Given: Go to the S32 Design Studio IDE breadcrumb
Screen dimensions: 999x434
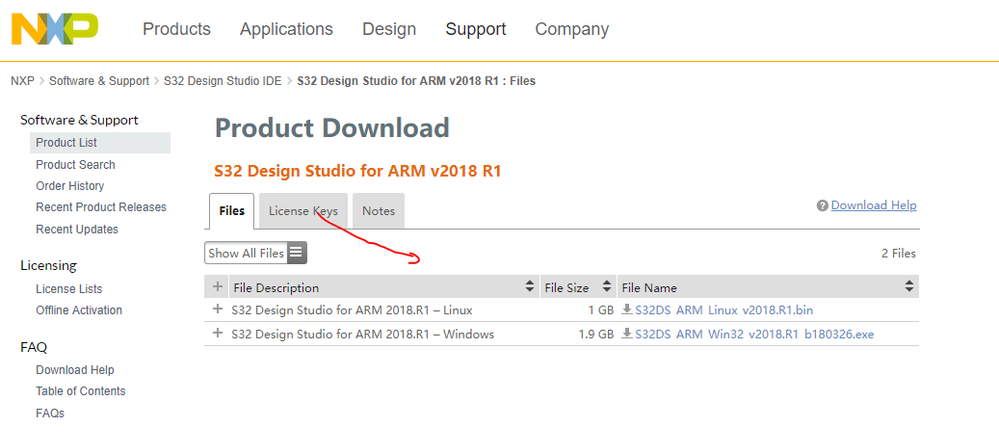Looking at the screenshot, I should click(222, 81).
